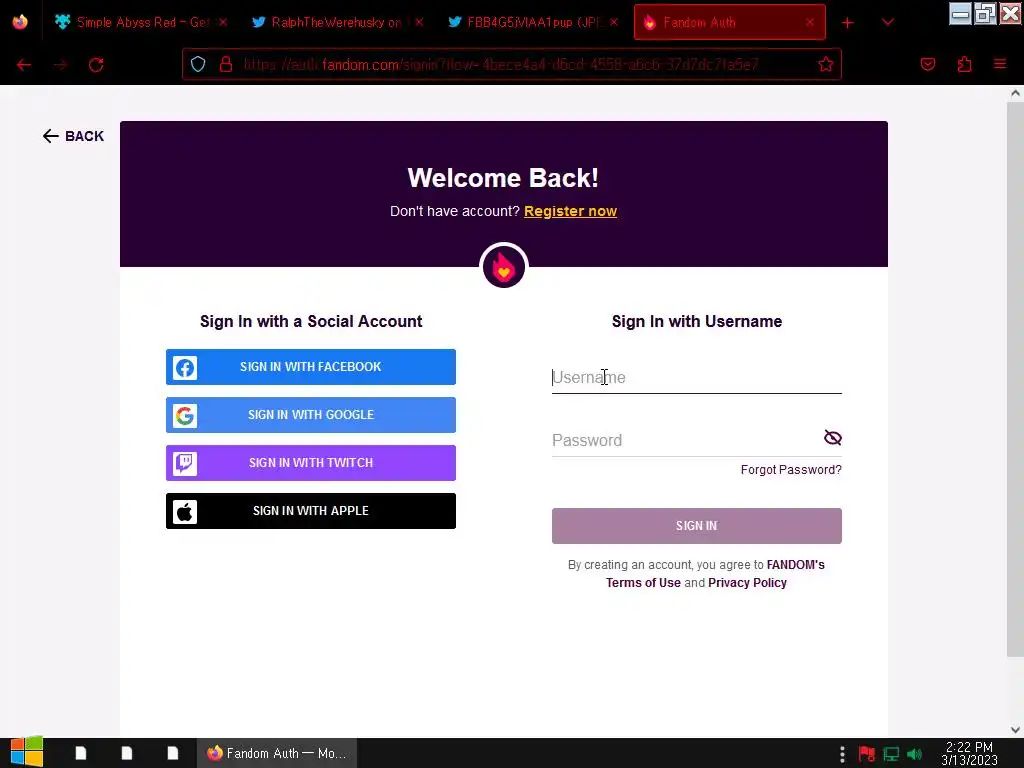Viewport: 1024px width, 768px height.
Task: Select the Fandom Auth tab
Action: coord(729,22)
